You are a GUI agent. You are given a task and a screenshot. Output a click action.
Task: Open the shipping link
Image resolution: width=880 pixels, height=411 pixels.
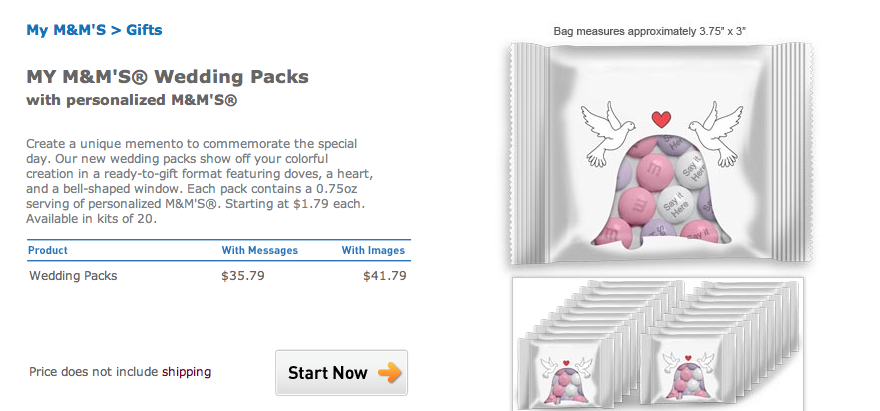186,372
